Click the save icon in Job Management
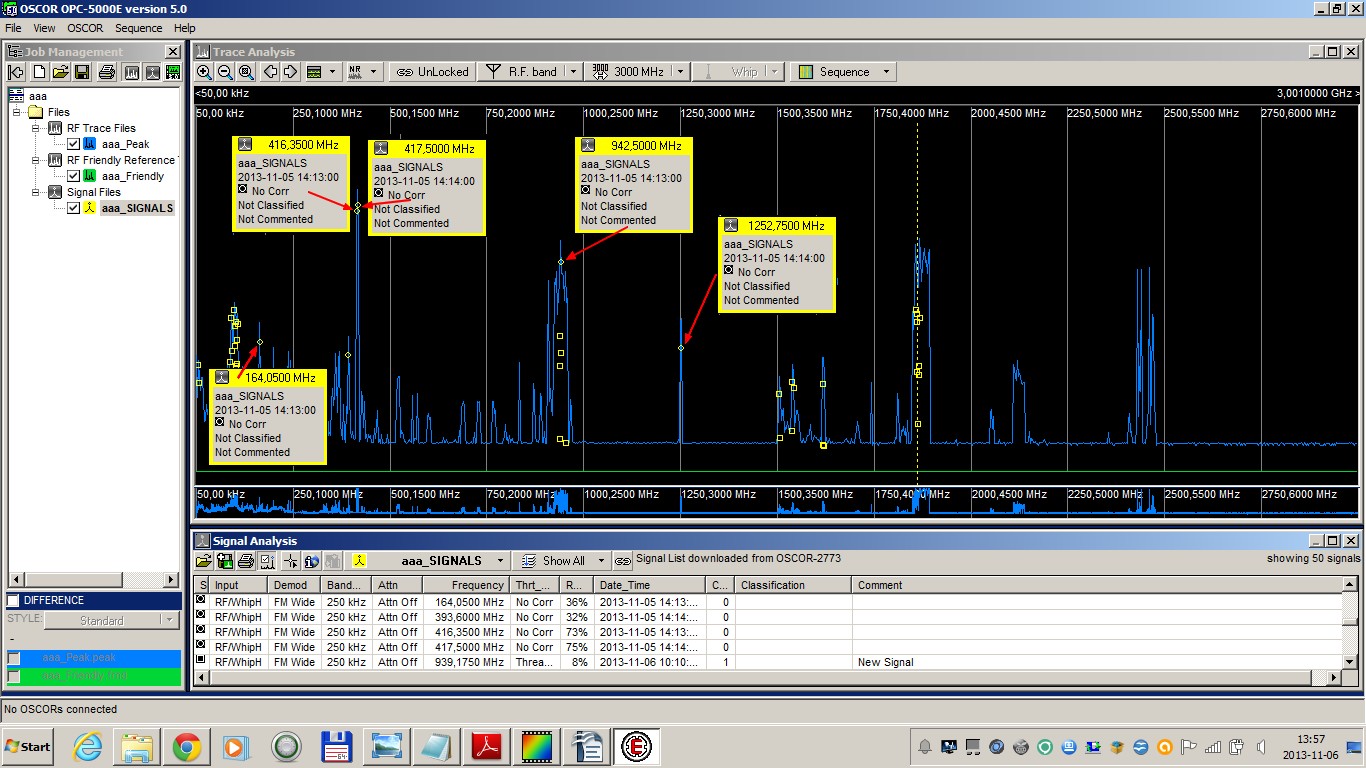The image size is (1366, 768). click(x=82, y=72)
